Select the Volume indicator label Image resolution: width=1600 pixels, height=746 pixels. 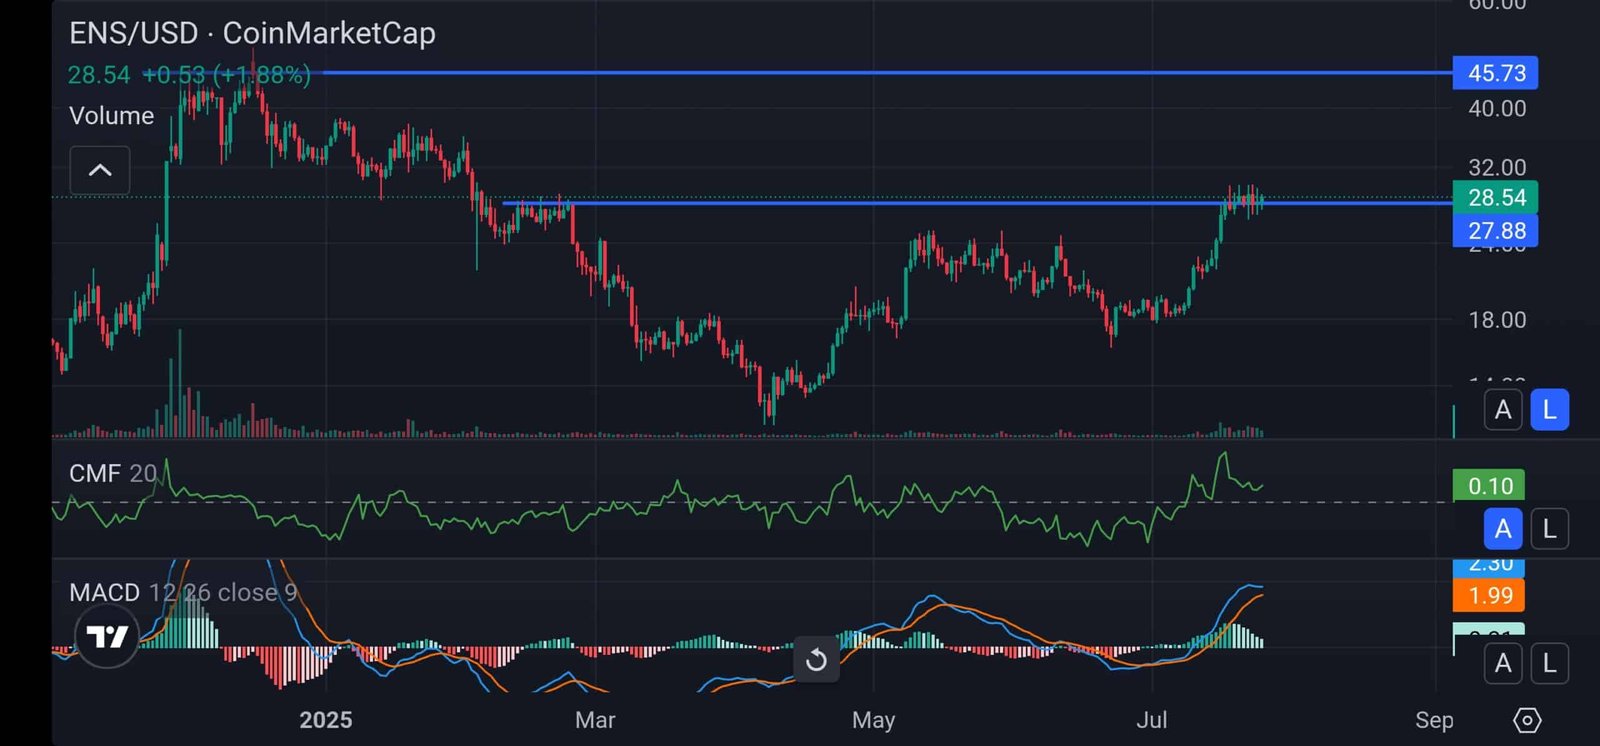click(111, 116)
